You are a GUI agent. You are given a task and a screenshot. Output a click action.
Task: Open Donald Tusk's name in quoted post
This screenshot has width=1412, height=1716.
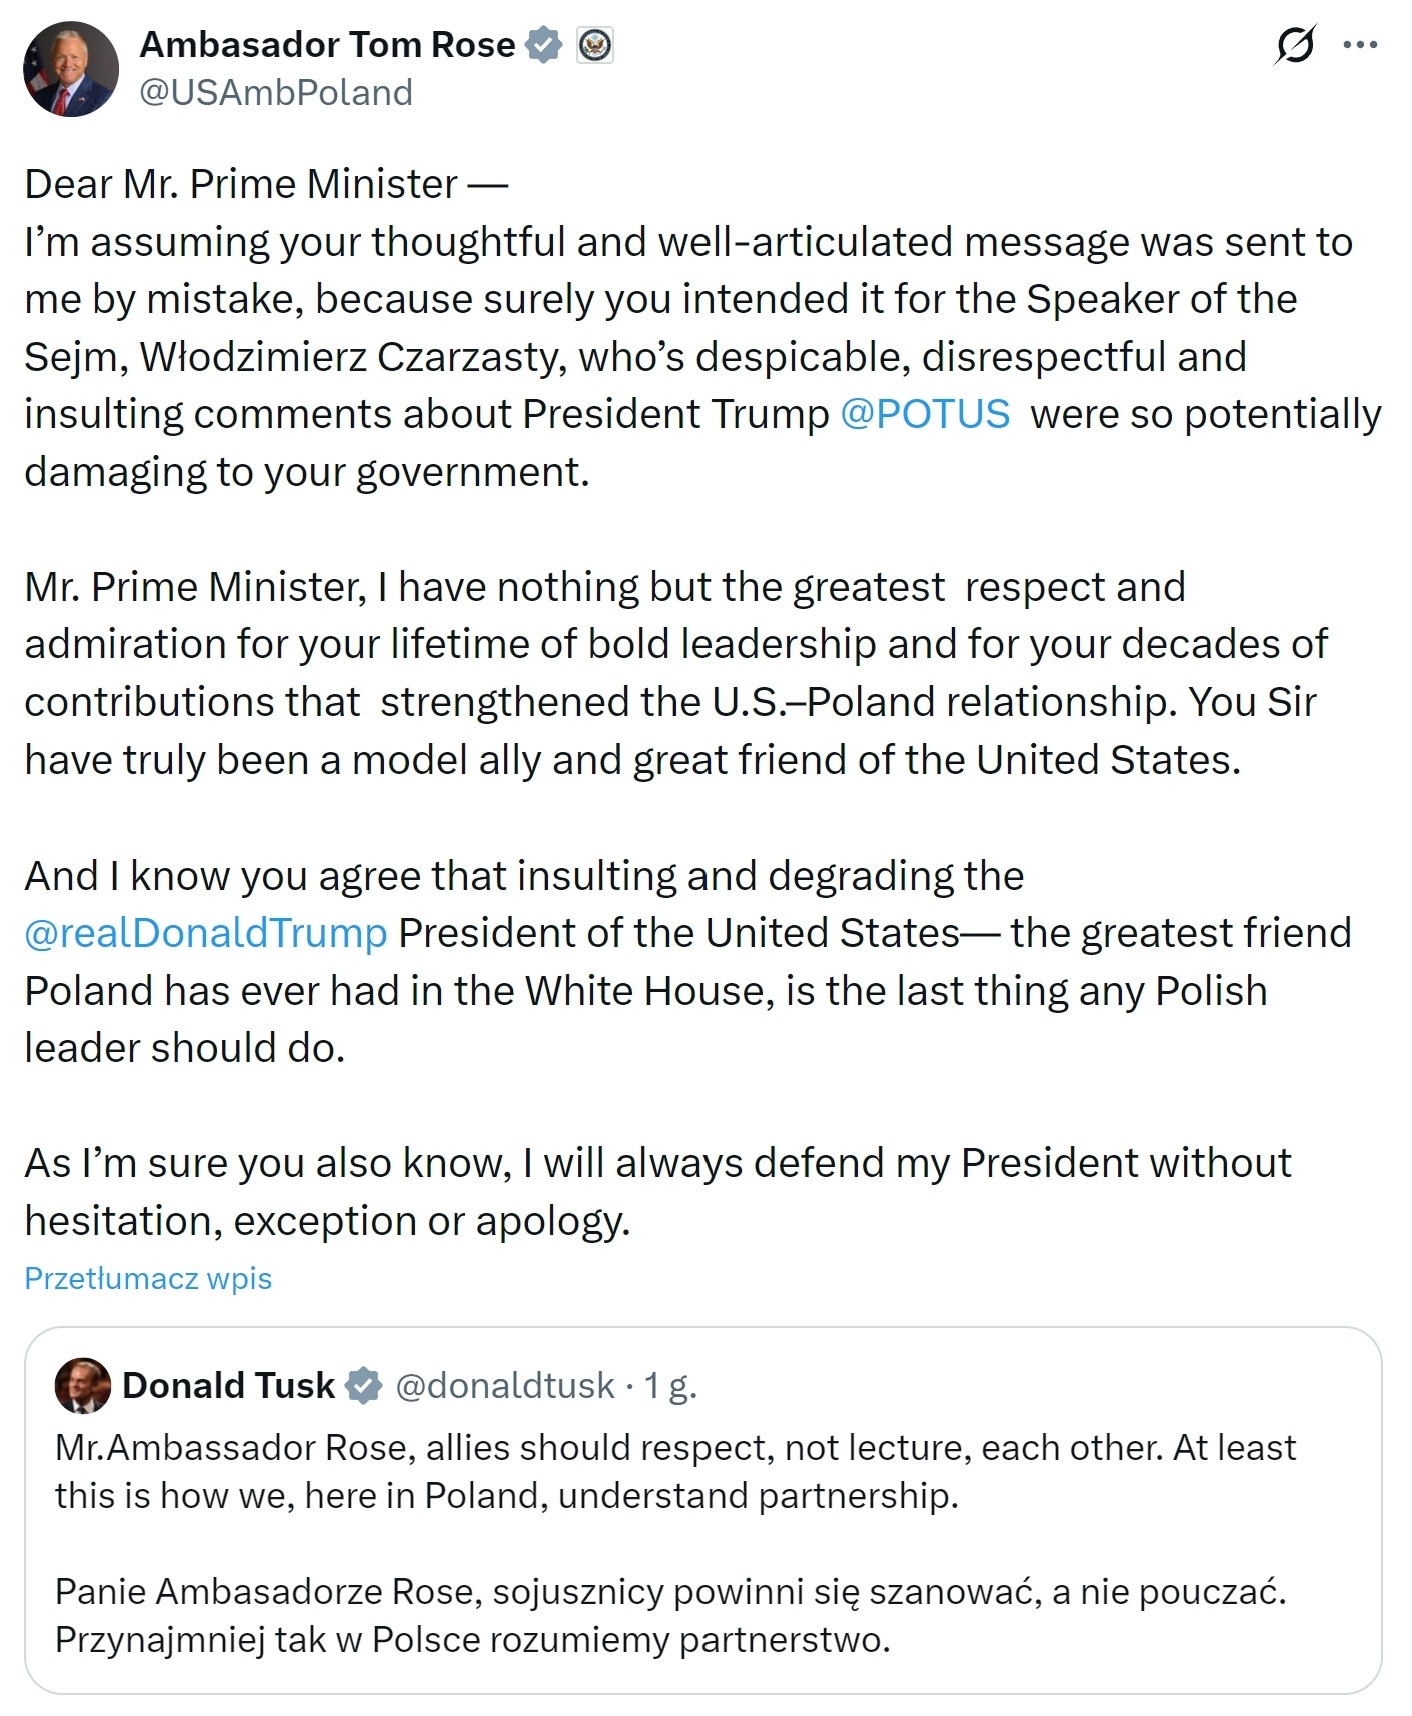point(228,1385)
